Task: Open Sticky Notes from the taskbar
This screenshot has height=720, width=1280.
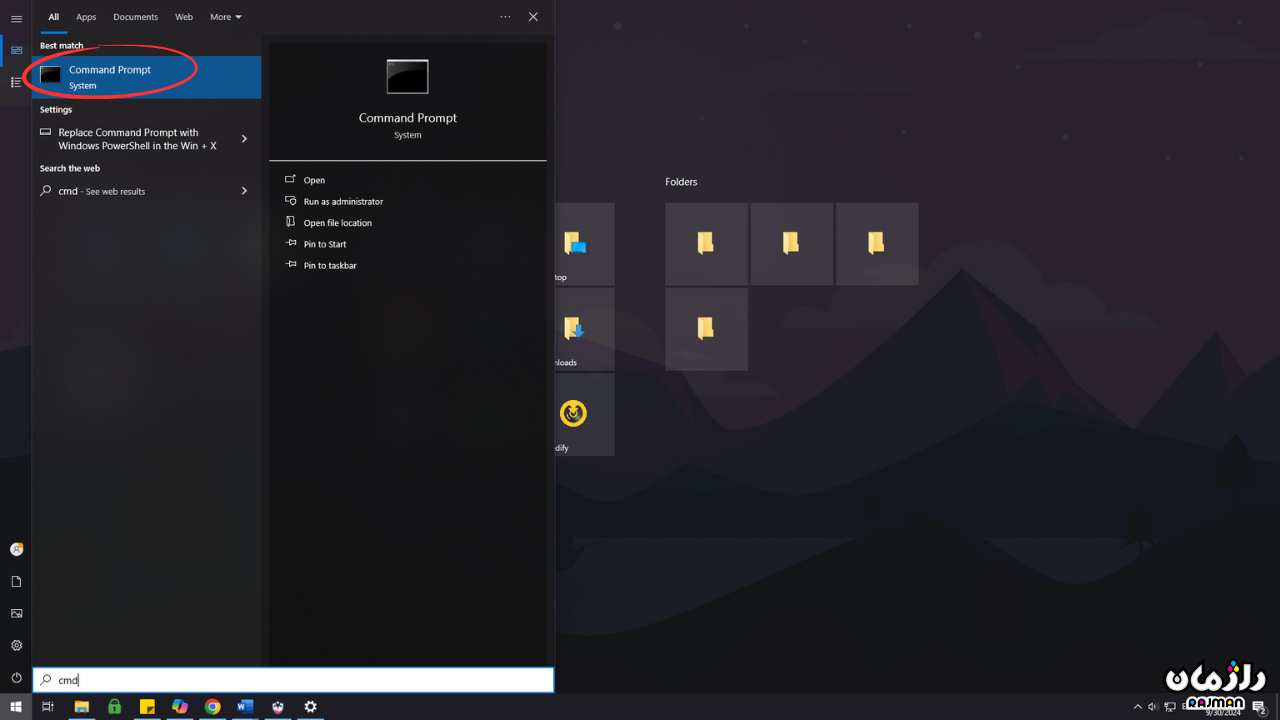Action: [147, 707]
